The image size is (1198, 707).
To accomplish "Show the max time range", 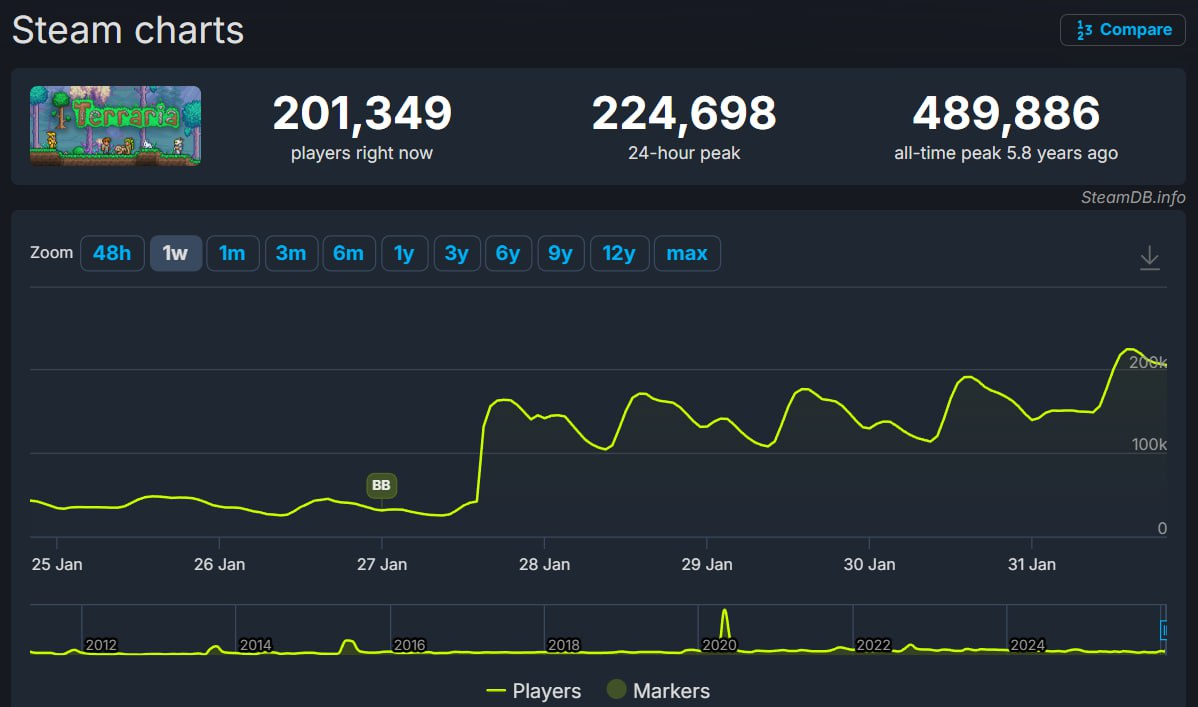I will coord(687,253).
